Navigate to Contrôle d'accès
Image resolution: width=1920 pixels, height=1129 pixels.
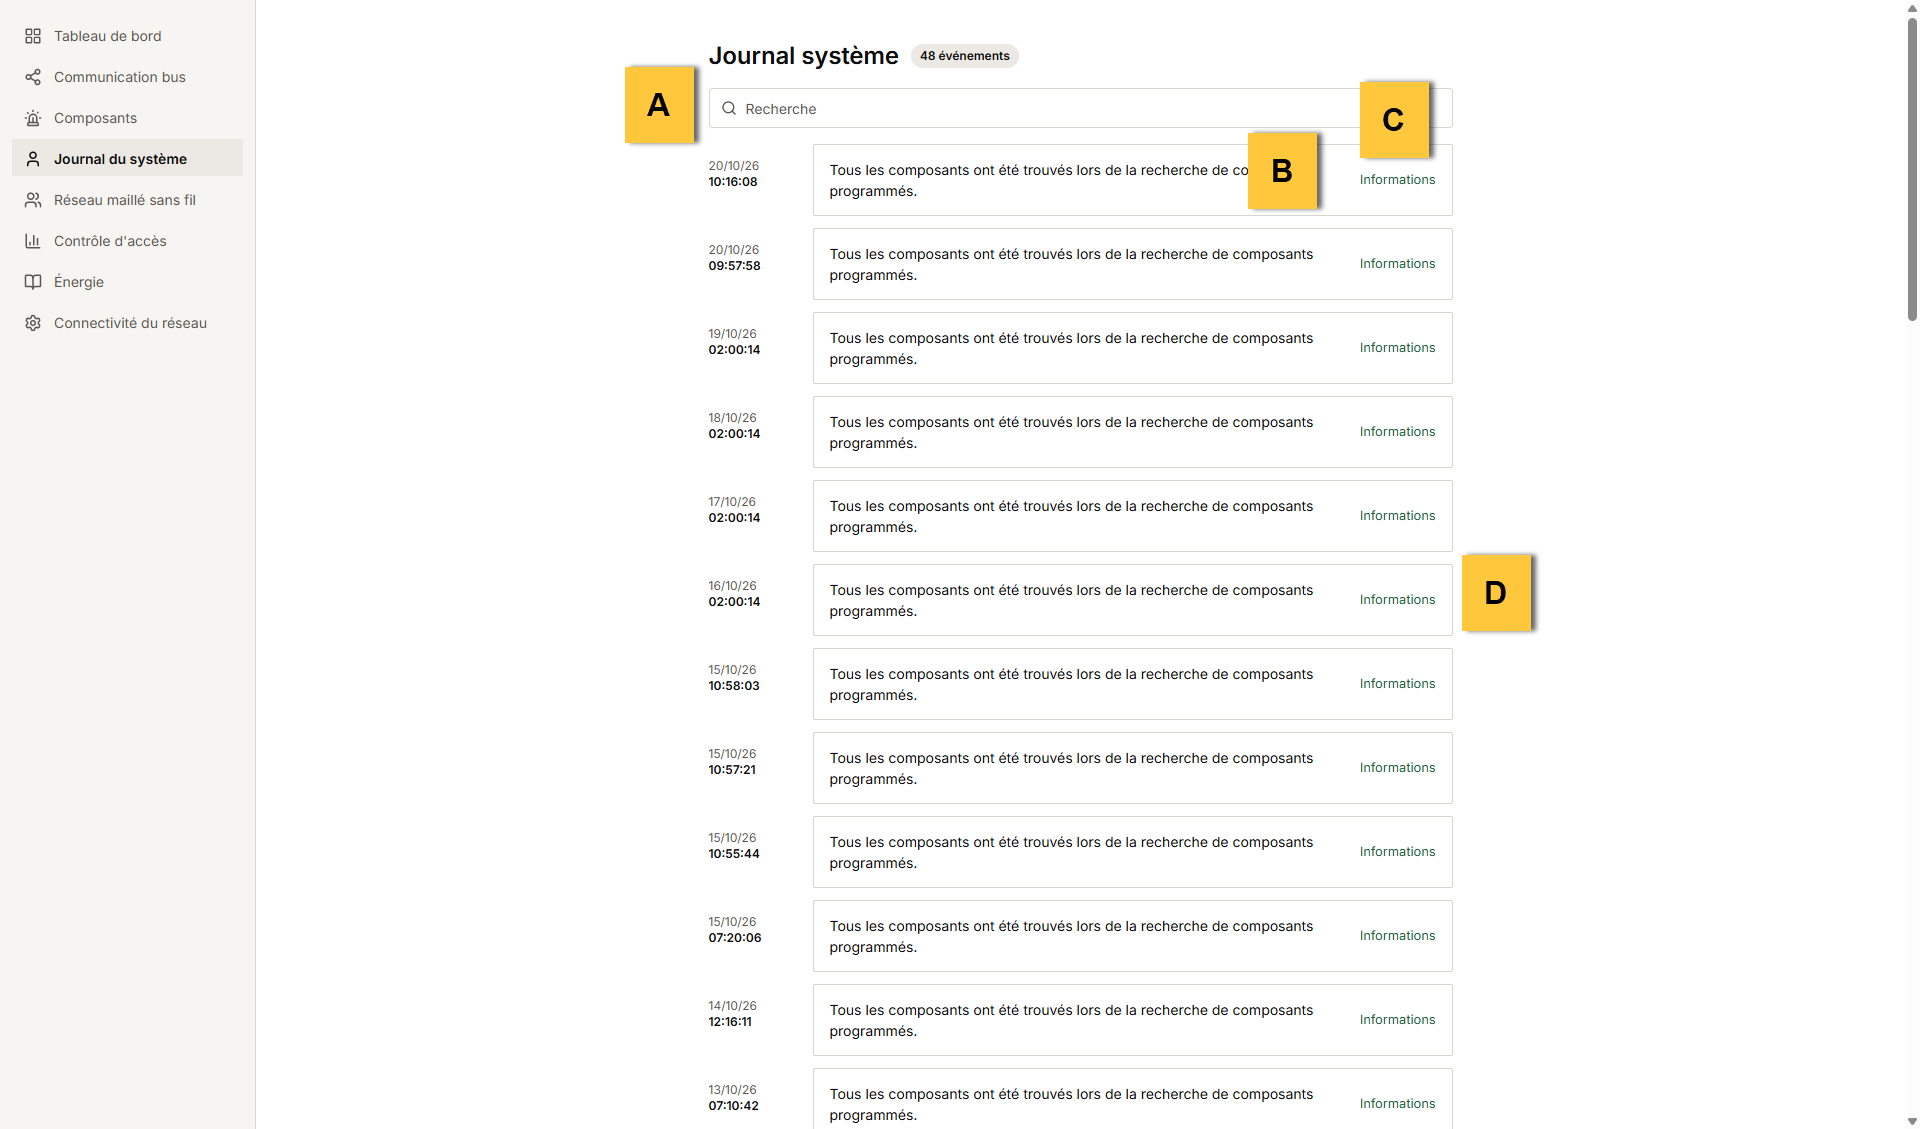(x=127, y=241)
